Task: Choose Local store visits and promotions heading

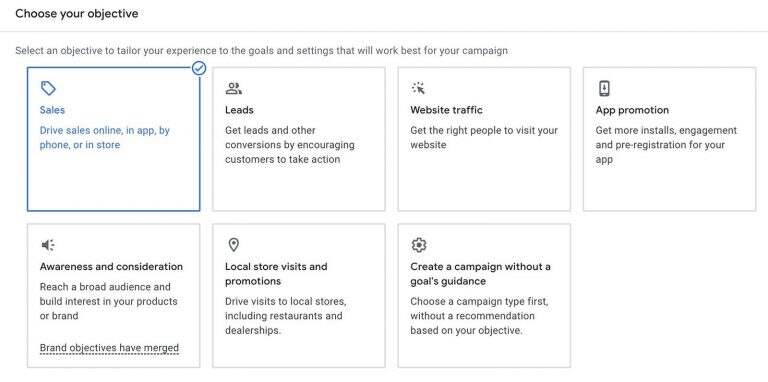Action: point(276,274)
